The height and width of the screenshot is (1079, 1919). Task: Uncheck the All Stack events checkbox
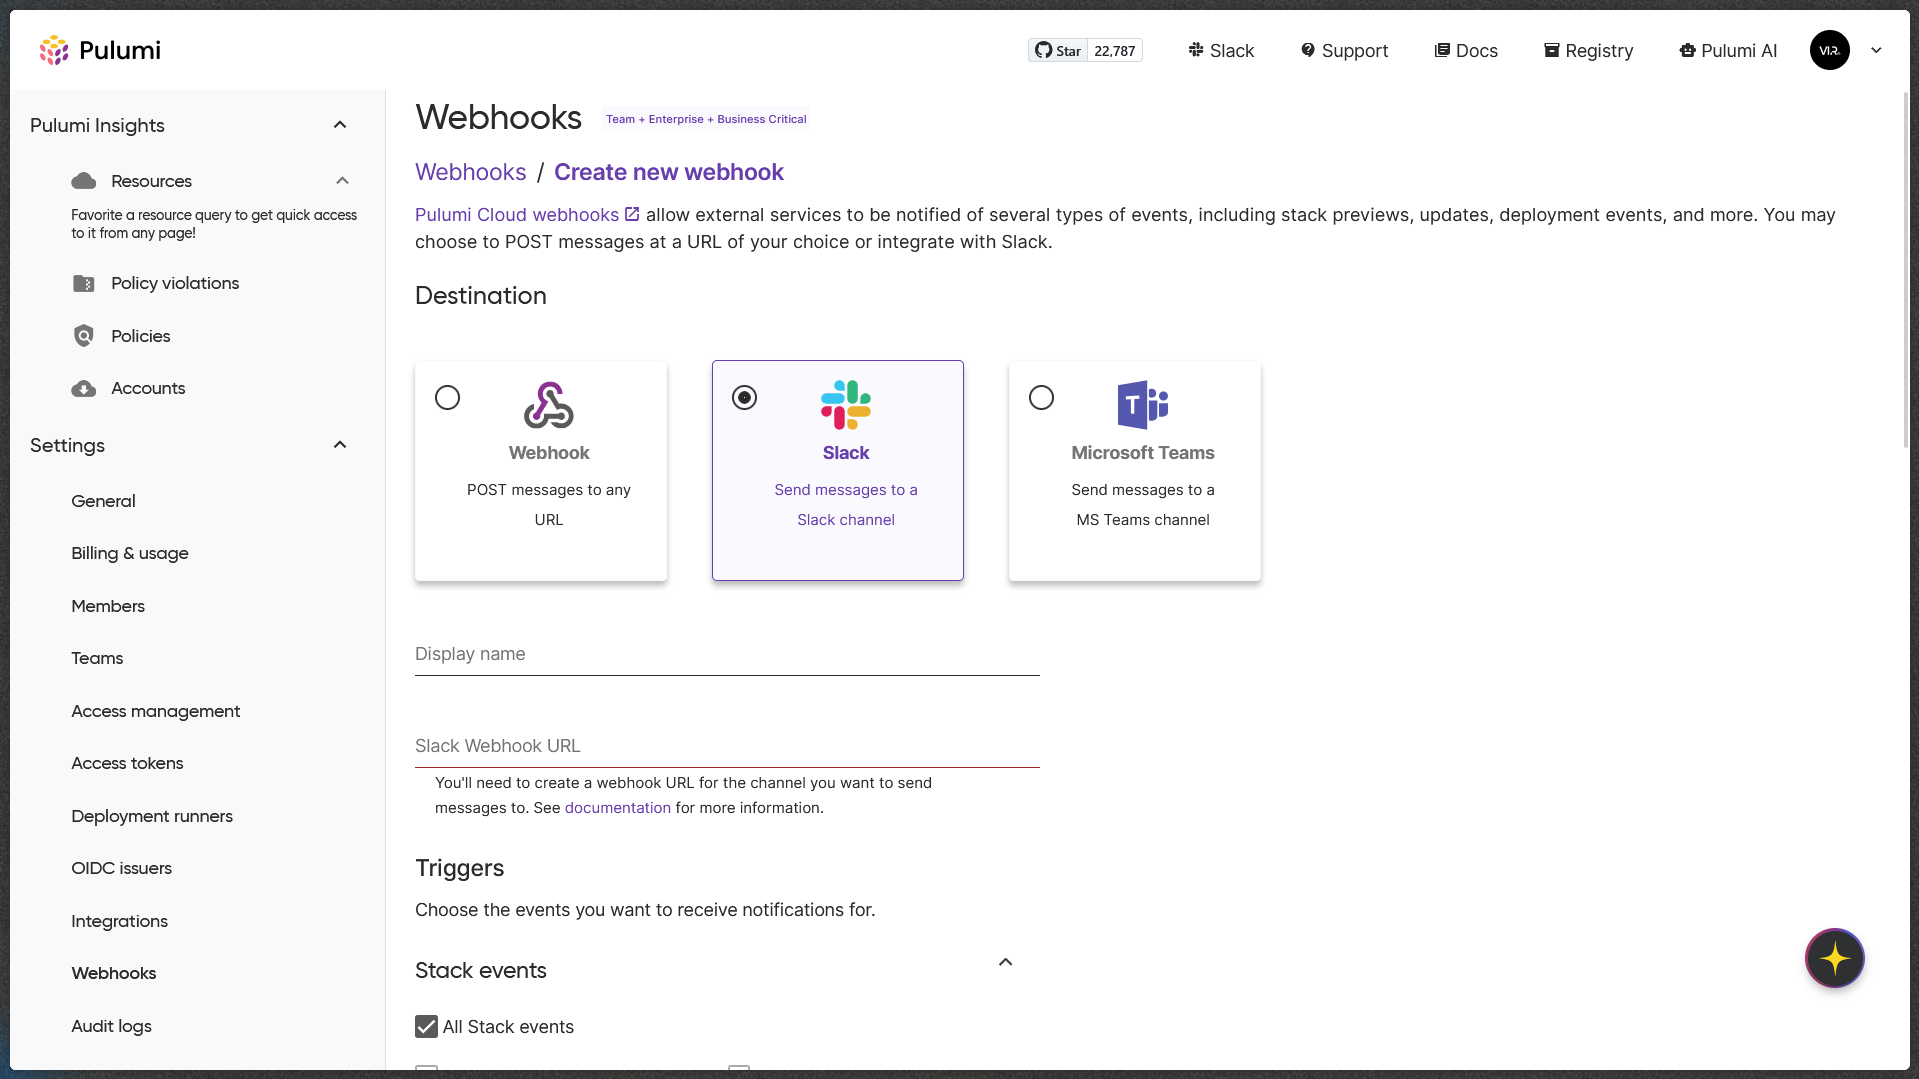point(426,1027)
